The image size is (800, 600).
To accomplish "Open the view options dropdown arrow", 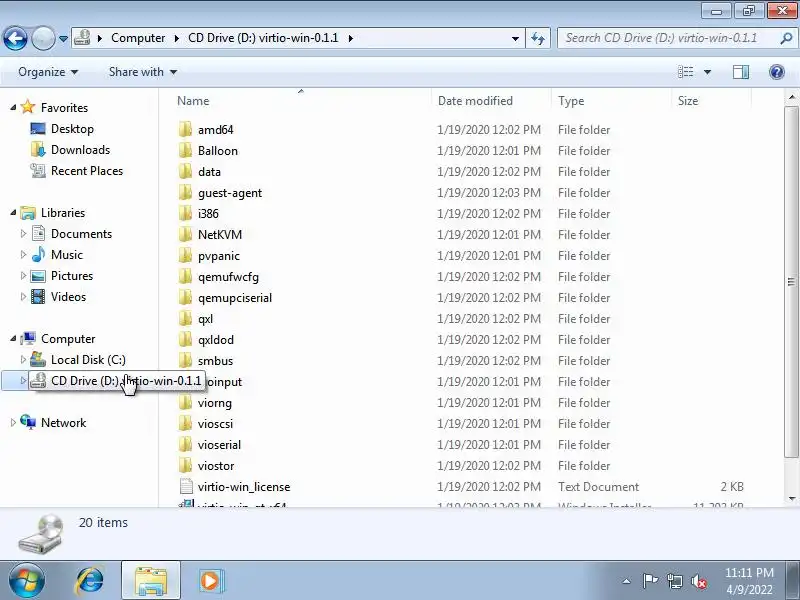I will tap(707, 72).
